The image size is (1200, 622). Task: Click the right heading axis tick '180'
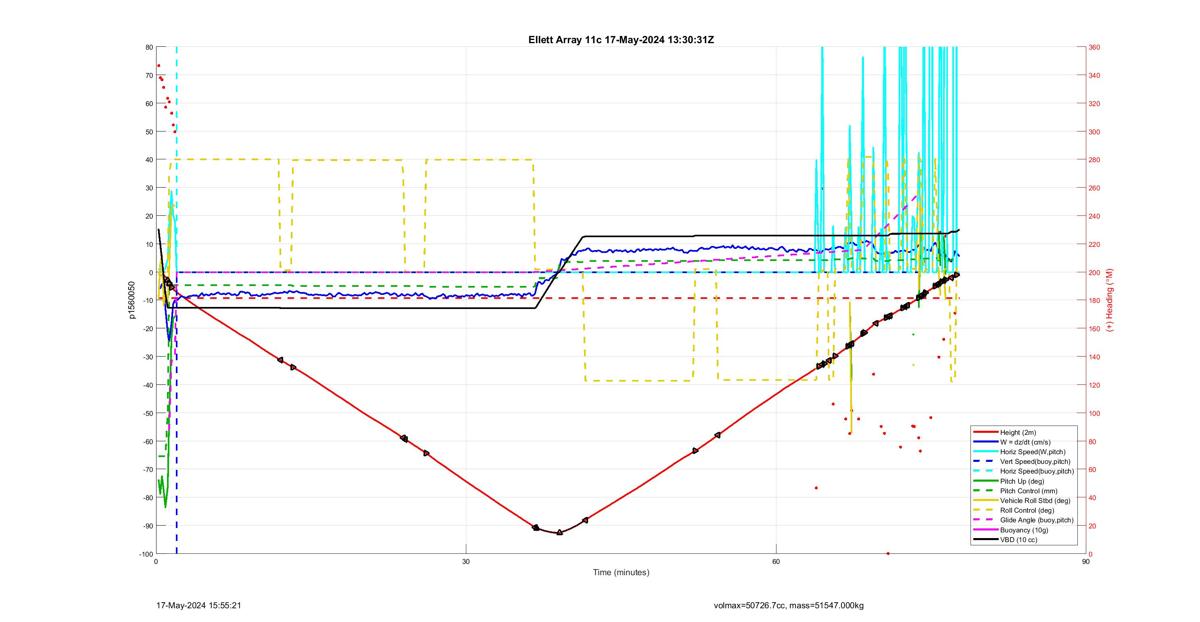click(x=1094, y=300)
